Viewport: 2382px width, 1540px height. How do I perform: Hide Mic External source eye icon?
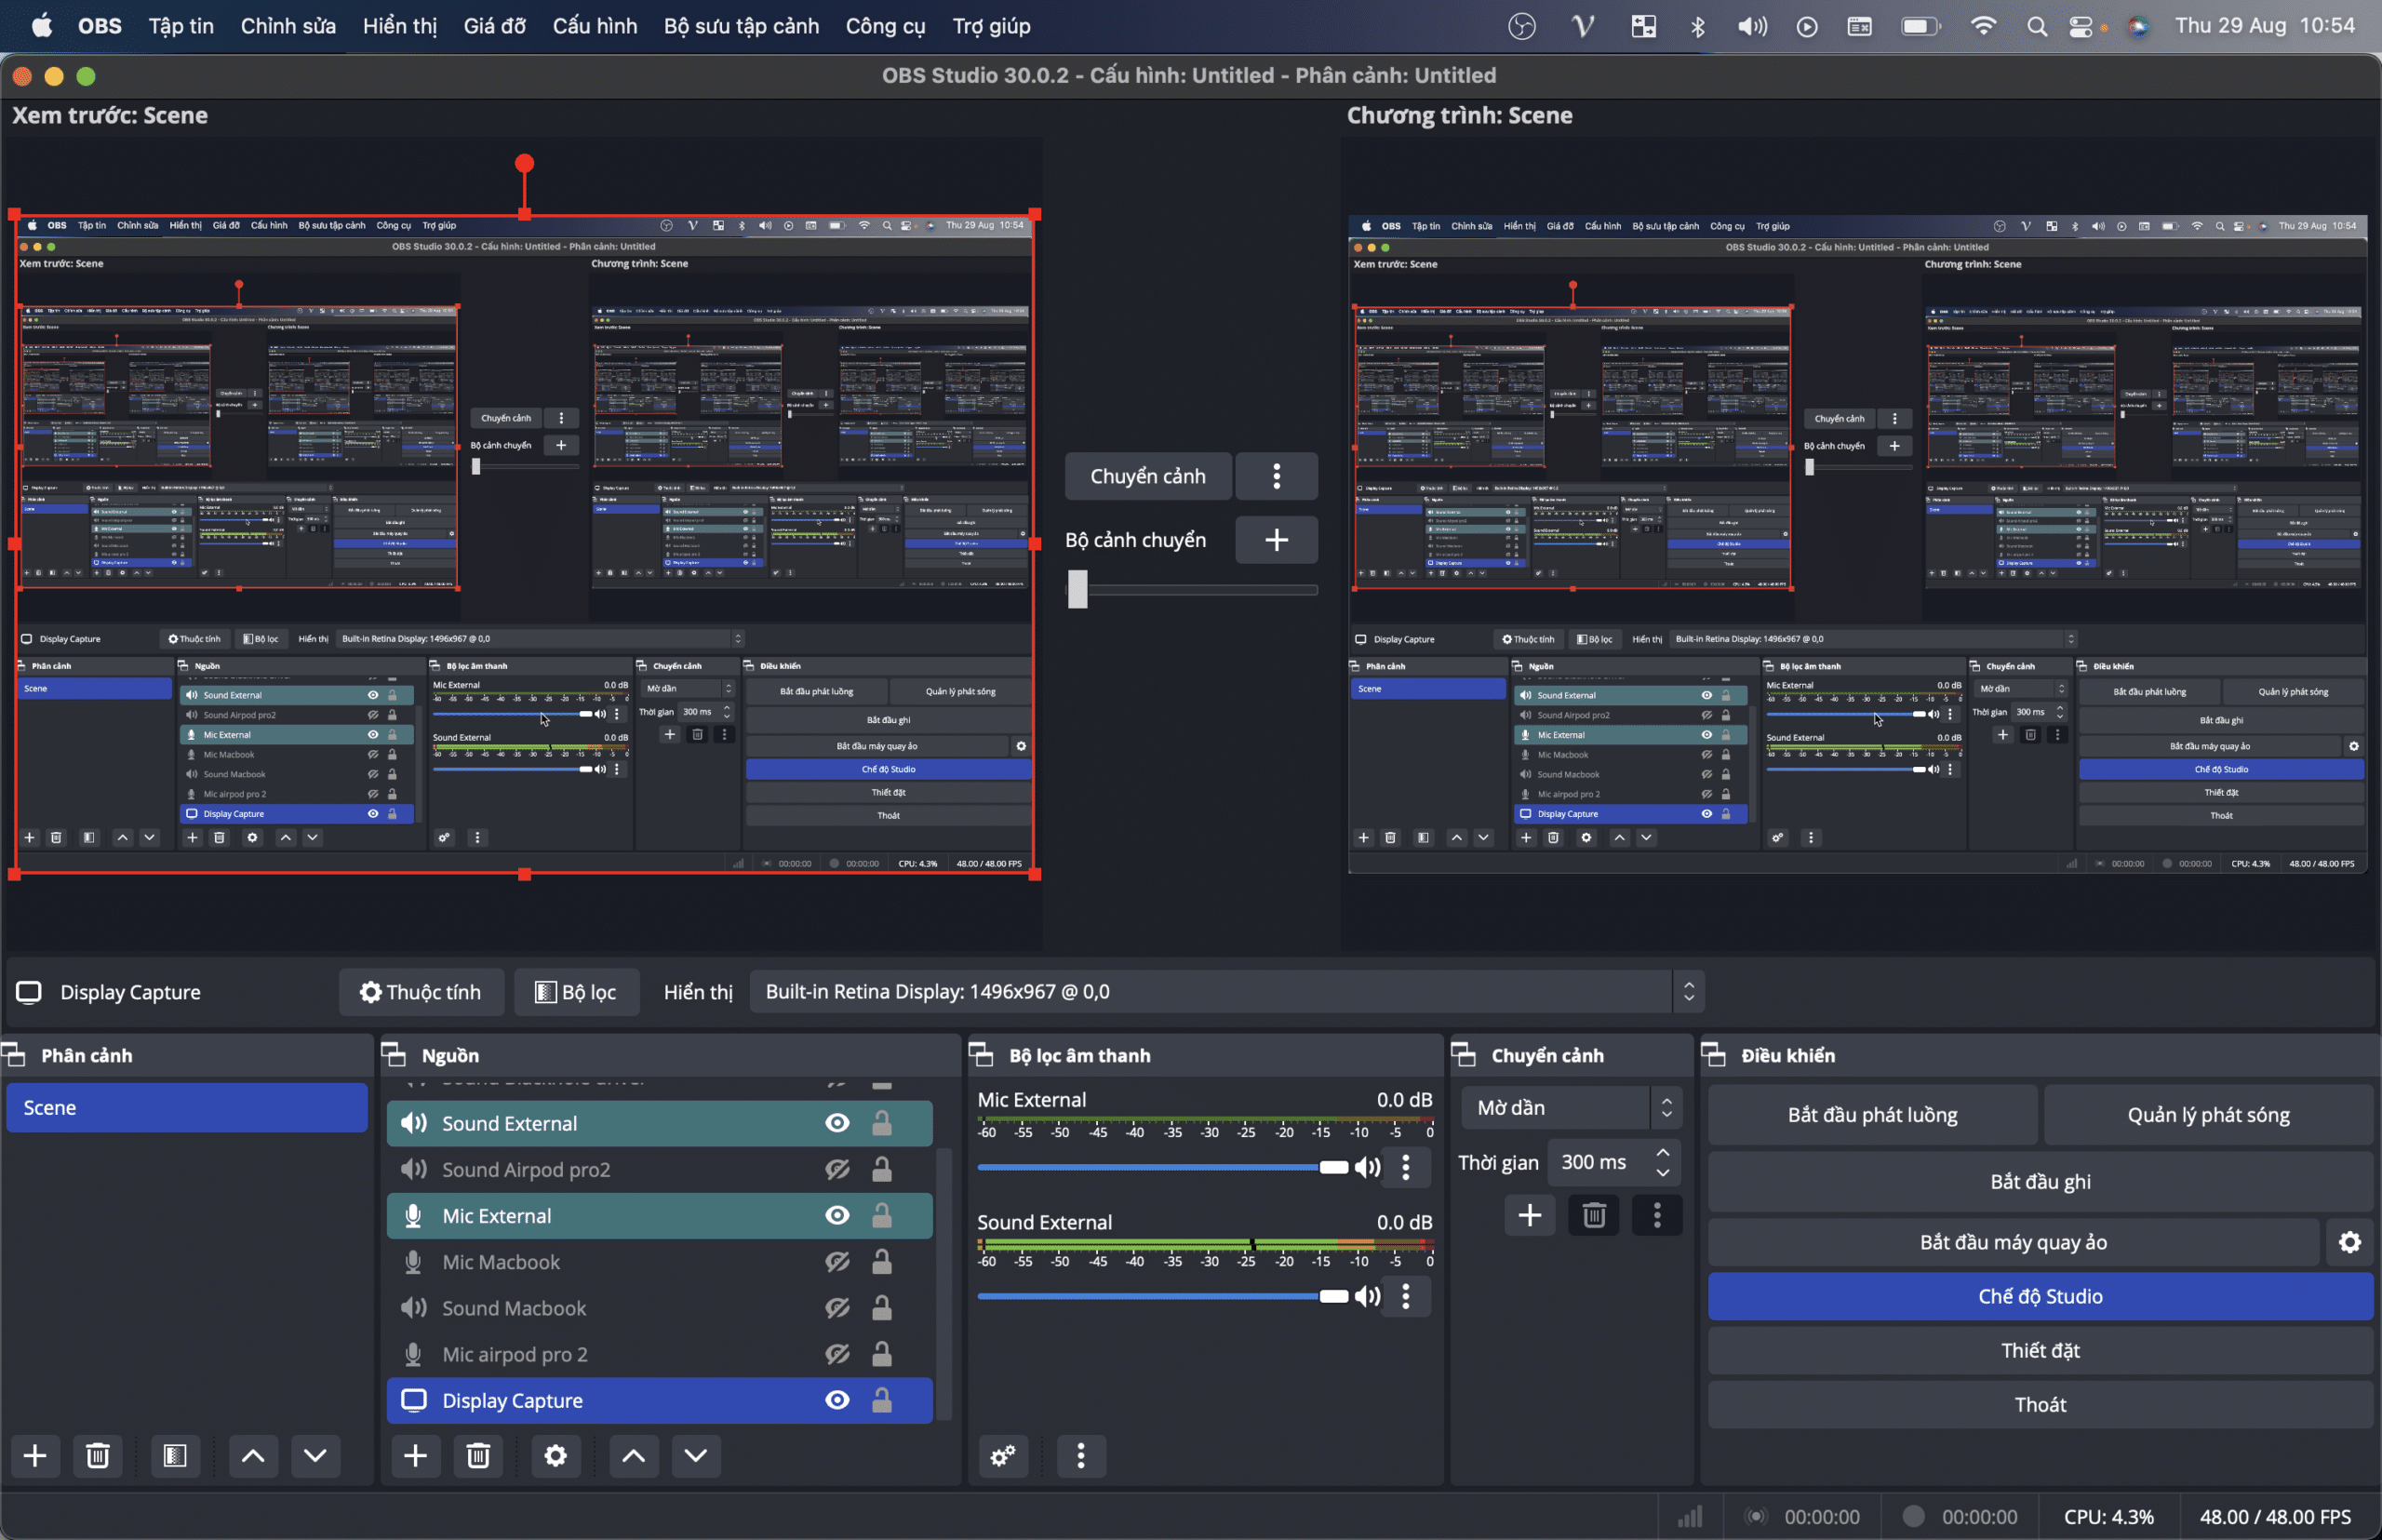point(837,1215)
